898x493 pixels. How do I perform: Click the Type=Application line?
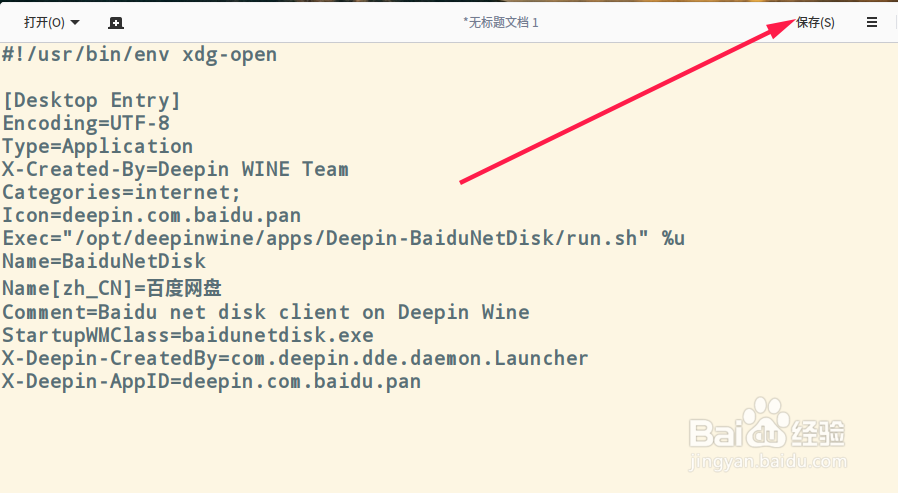click(97, 147)
